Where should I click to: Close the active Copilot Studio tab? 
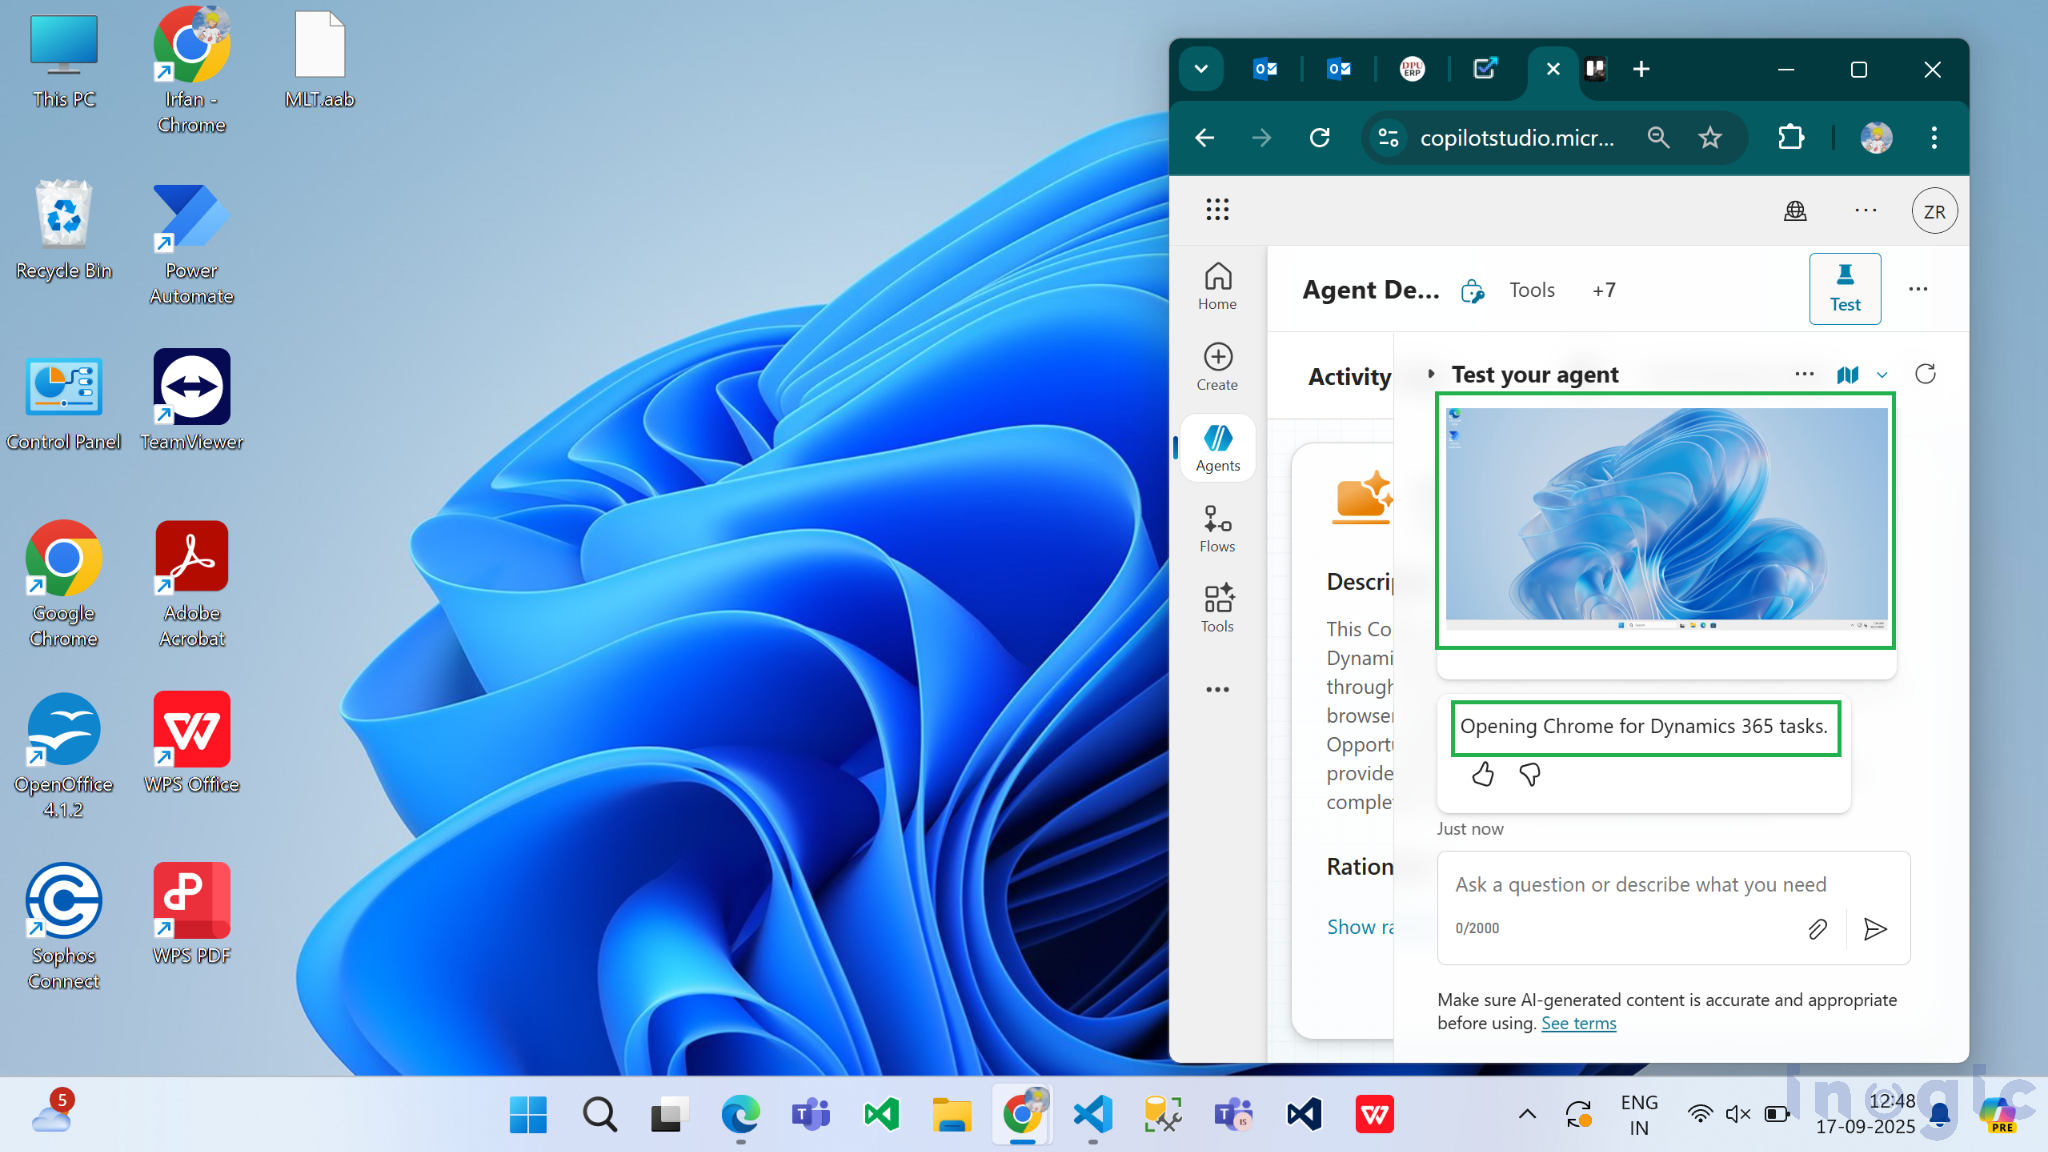tap(1553, 69)
